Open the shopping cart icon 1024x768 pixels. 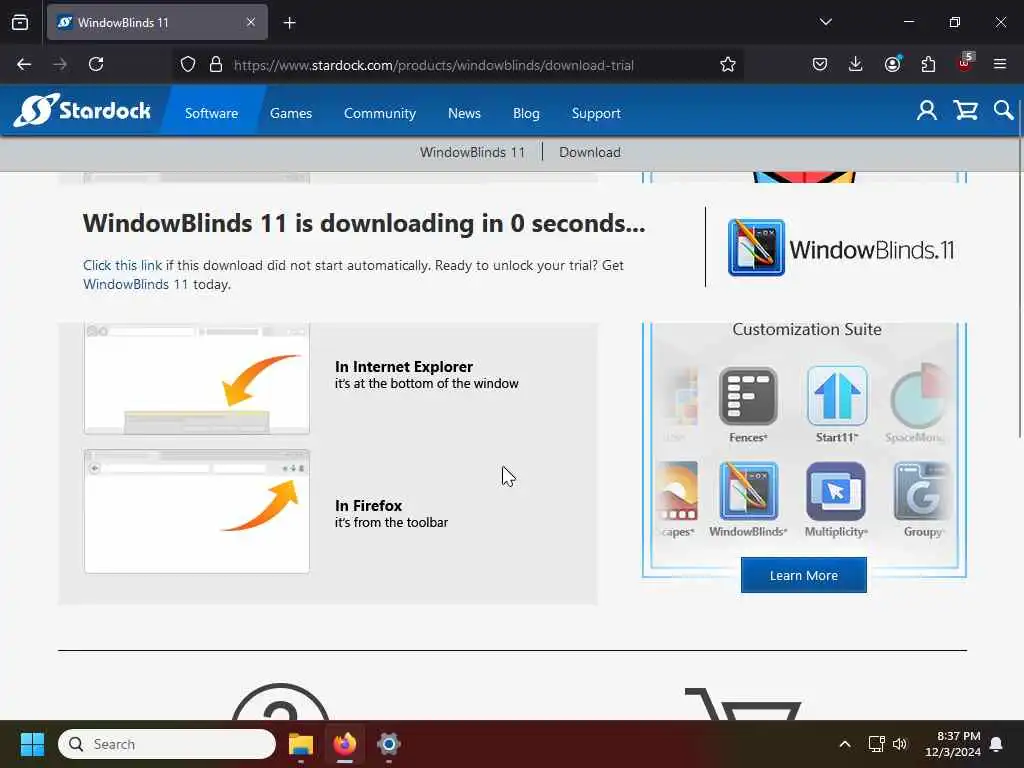point(965,110)
